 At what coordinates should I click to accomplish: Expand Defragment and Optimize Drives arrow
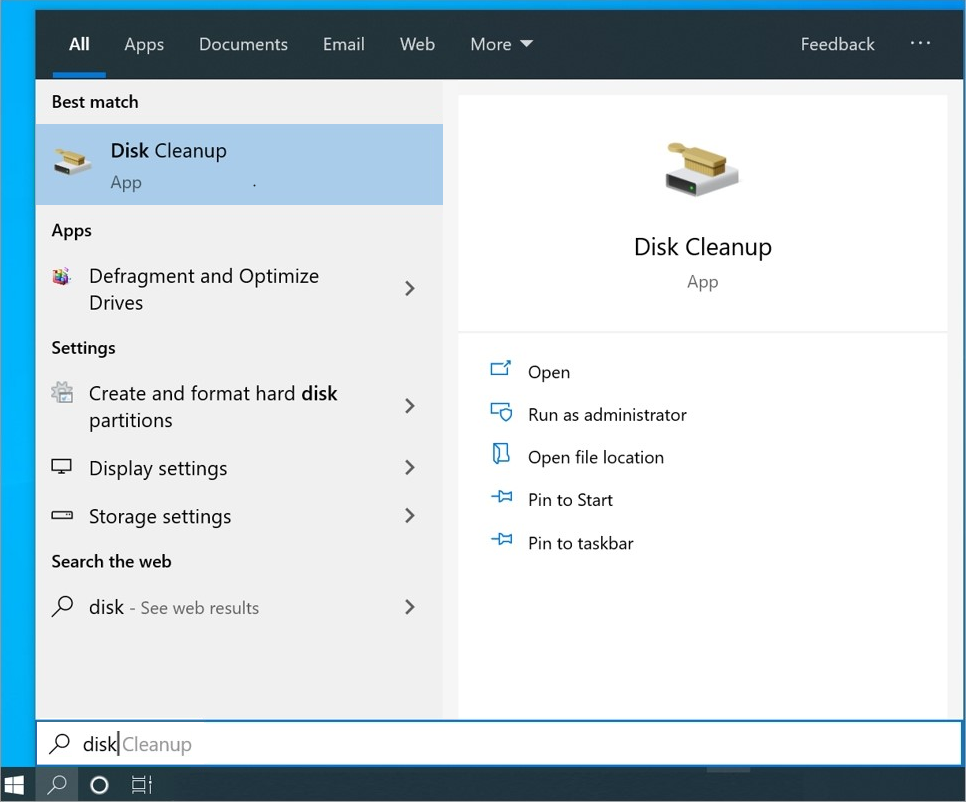point(409,289)
